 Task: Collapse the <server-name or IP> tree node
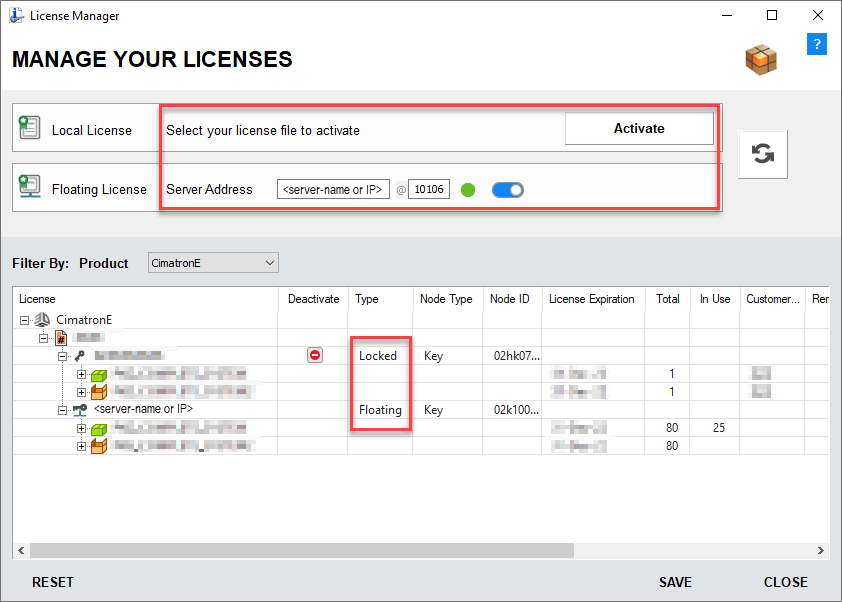click(x=62, y=410)
